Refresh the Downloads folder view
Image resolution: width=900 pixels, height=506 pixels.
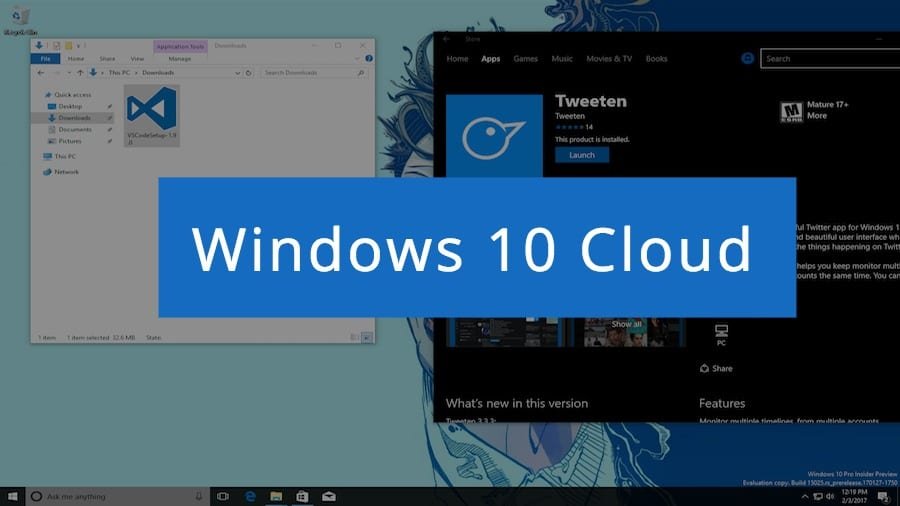pos(251,73)
